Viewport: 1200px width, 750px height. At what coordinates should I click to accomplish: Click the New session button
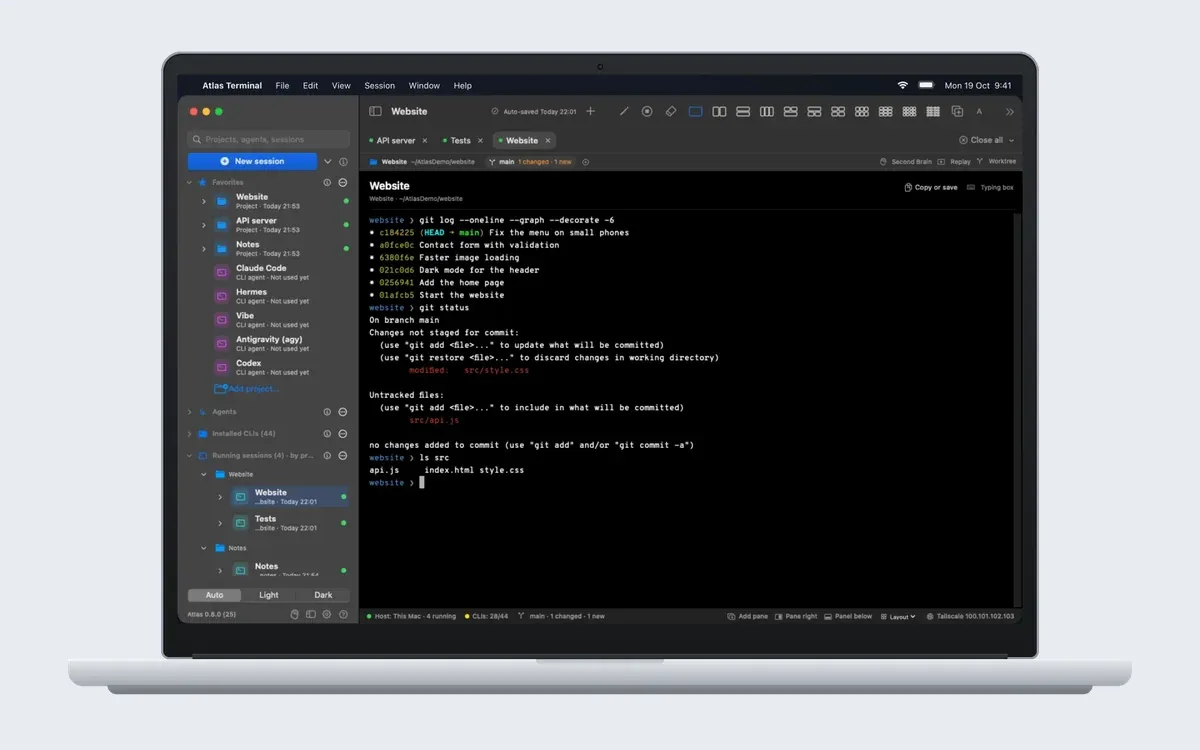[x=253, y=161]
